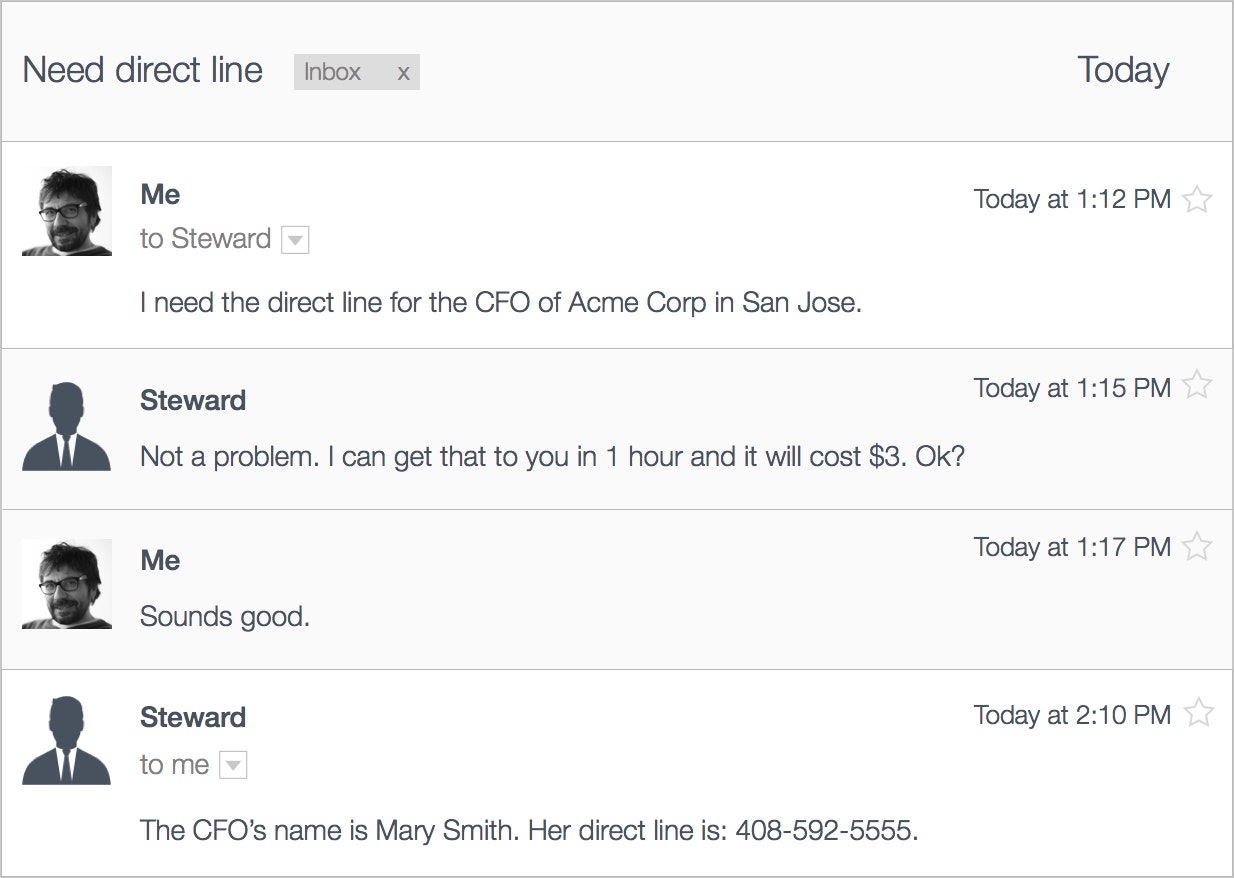Click the Inbox label tag
This screenshot has height=878, width=1234.
click(333, 73)
